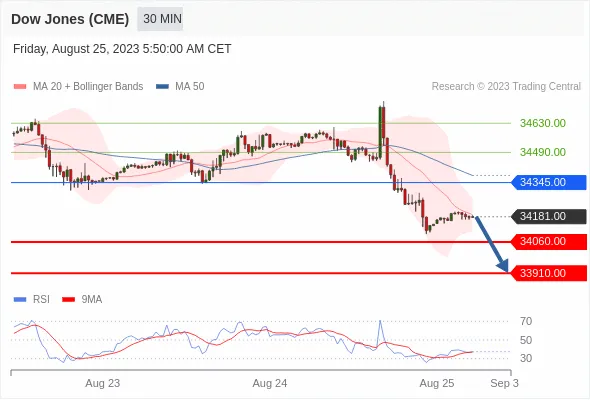Click the red 33910.00 support price tag
This screenshot has height=400, width=590.
[549, 273]
